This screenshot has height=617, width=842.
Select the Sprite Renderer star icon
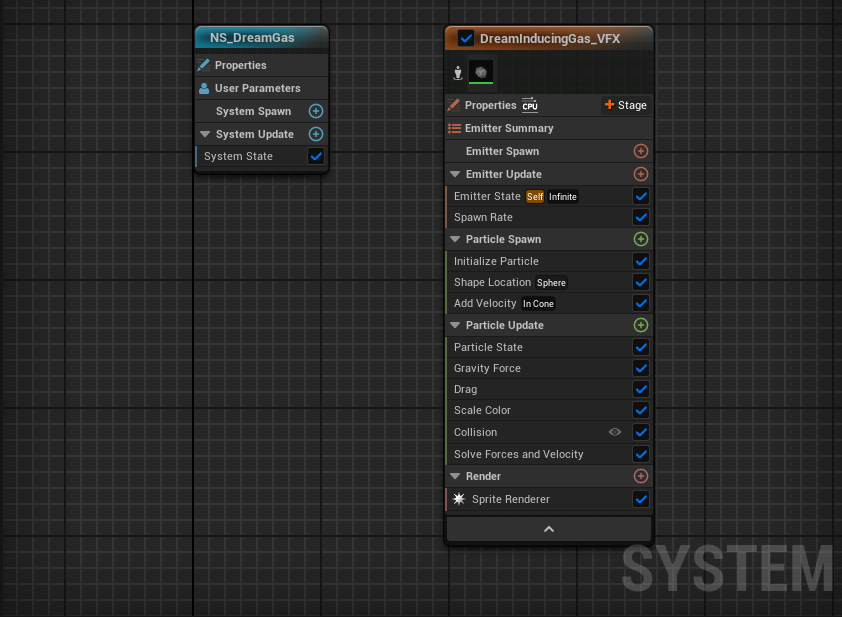[x=459, y=499]
